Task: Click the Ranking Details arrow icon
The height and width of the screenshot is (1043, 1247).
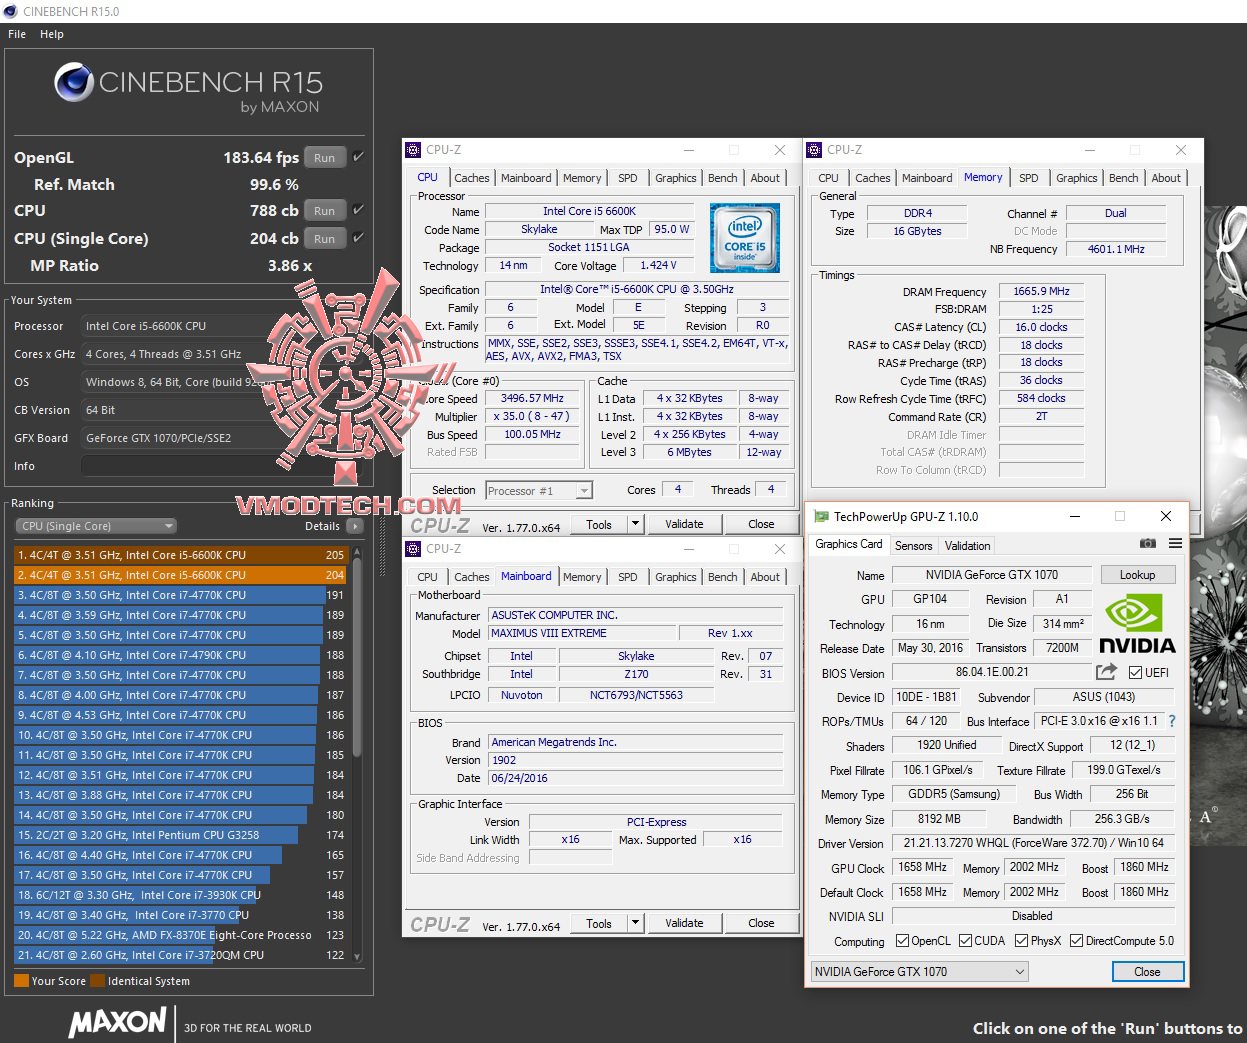Action: point(354,526)
